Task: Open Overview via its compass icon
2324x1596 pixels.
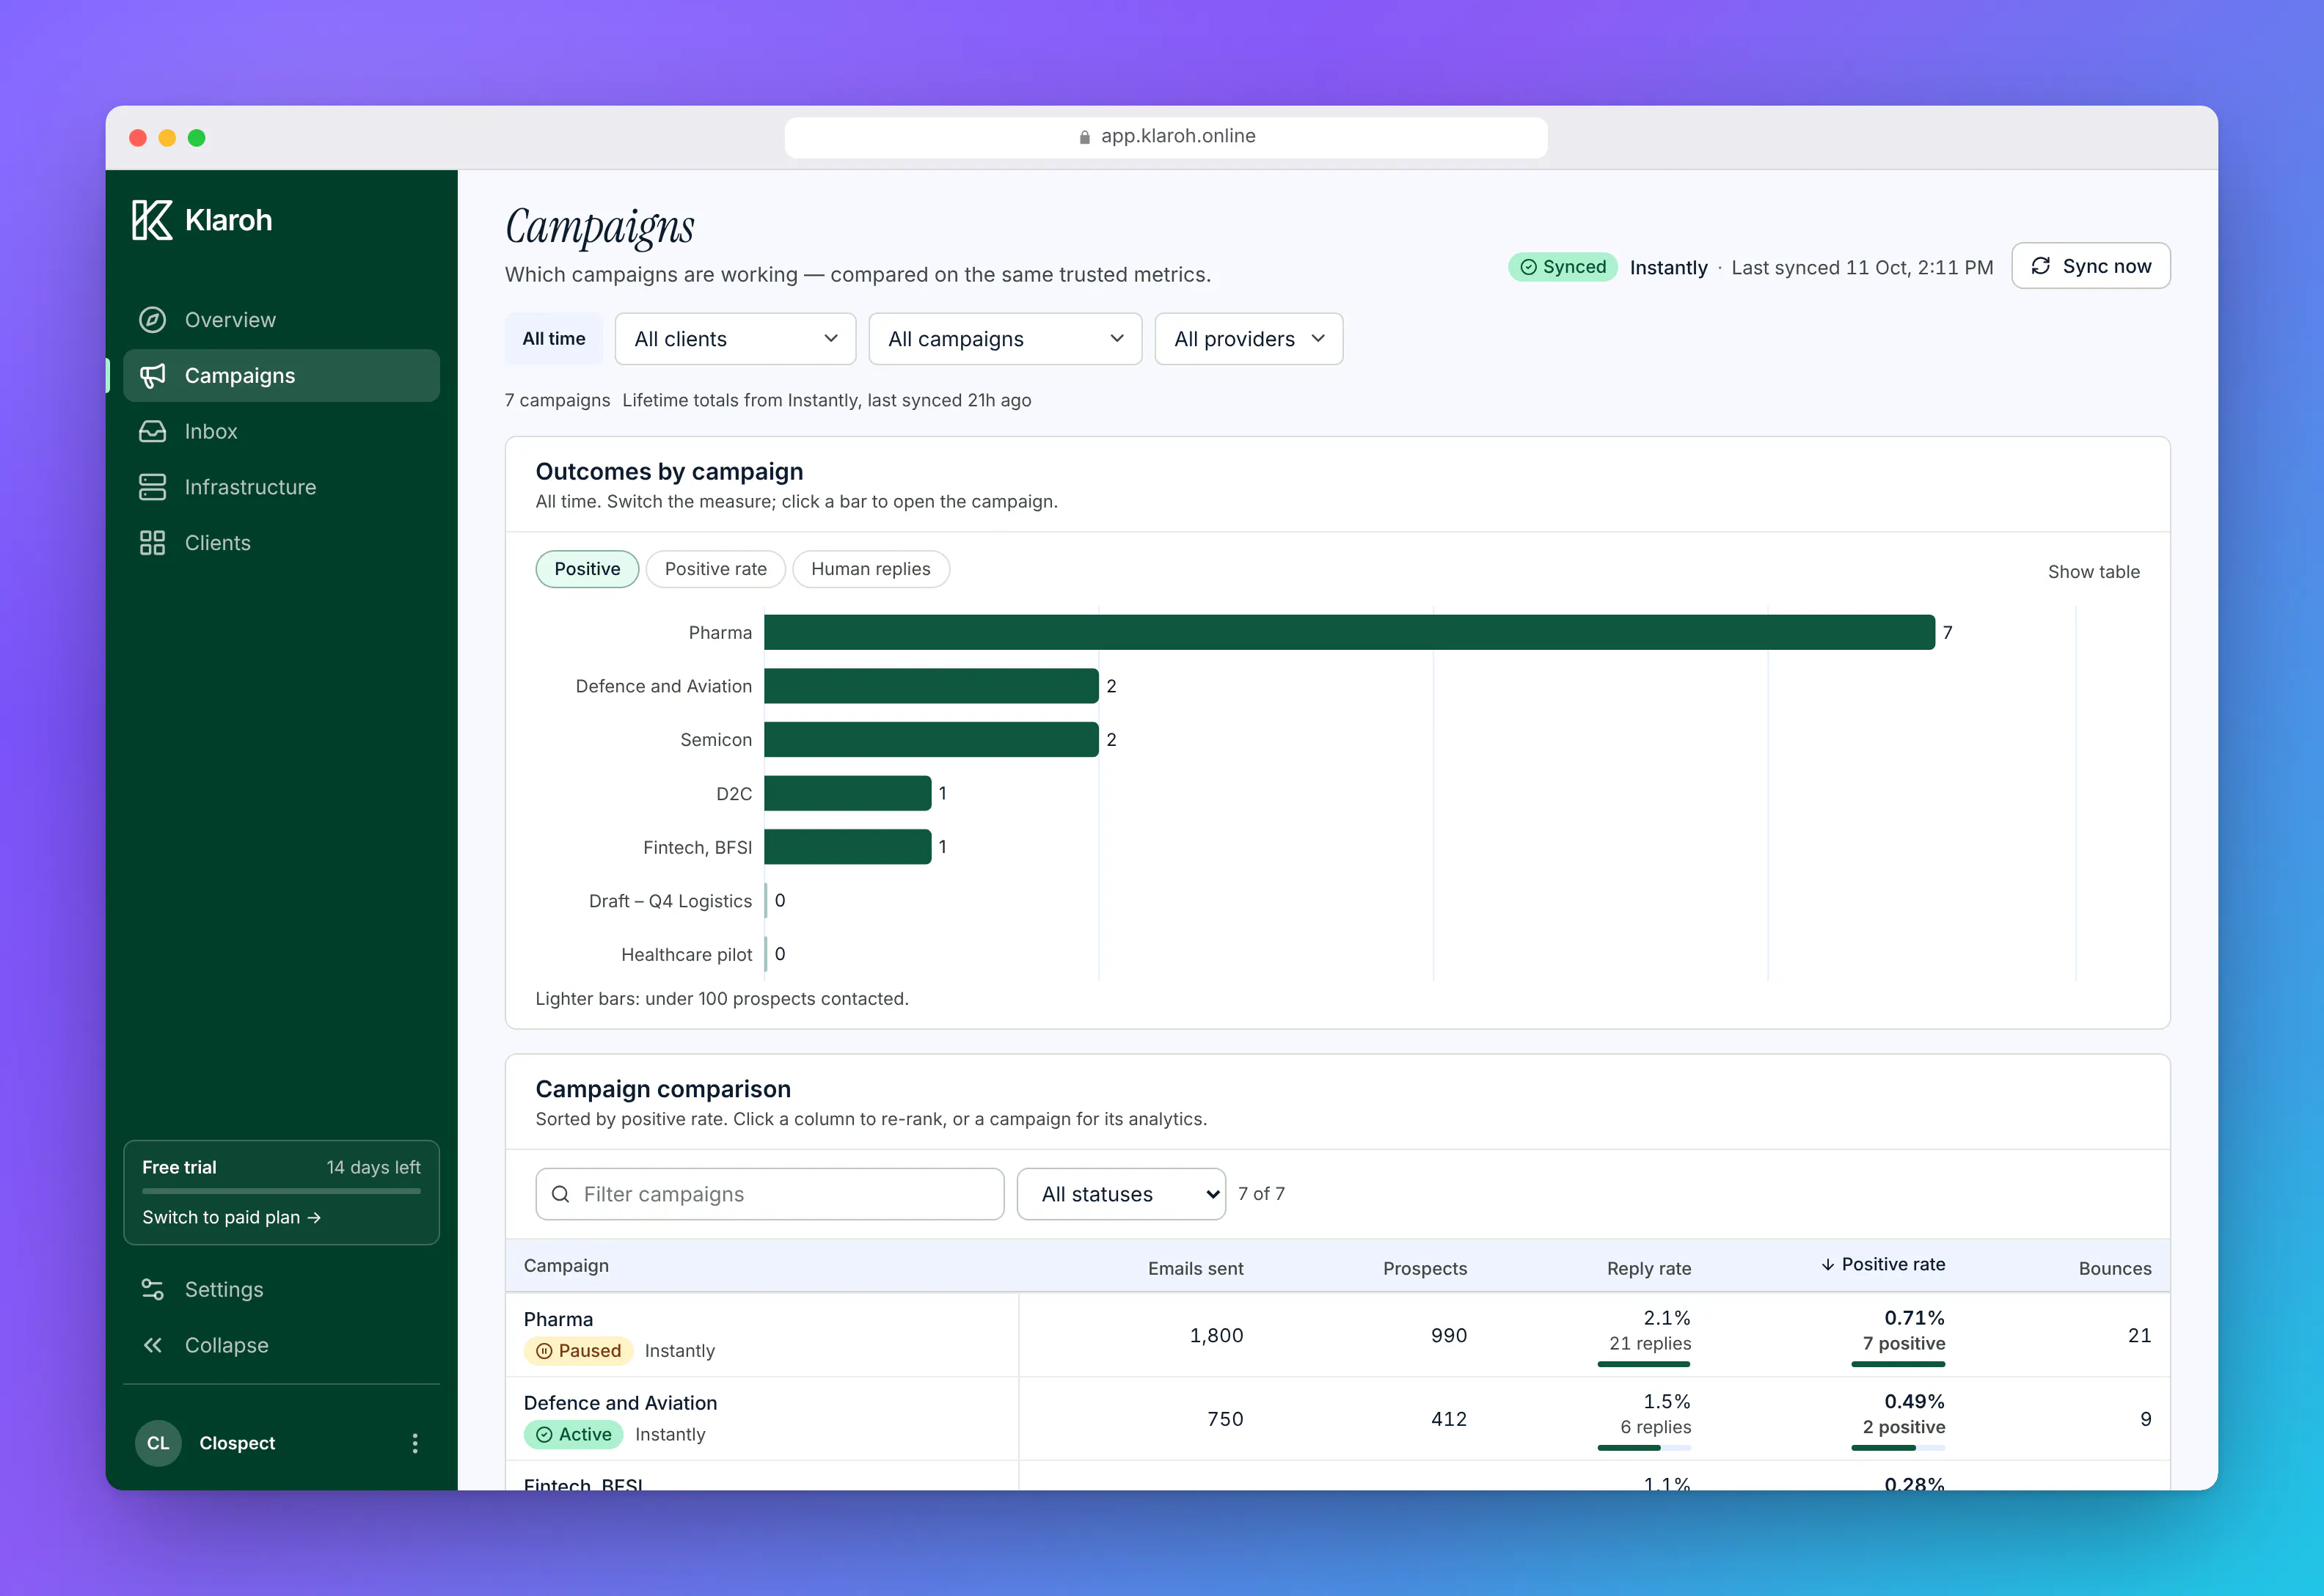Action: [152, 320]
